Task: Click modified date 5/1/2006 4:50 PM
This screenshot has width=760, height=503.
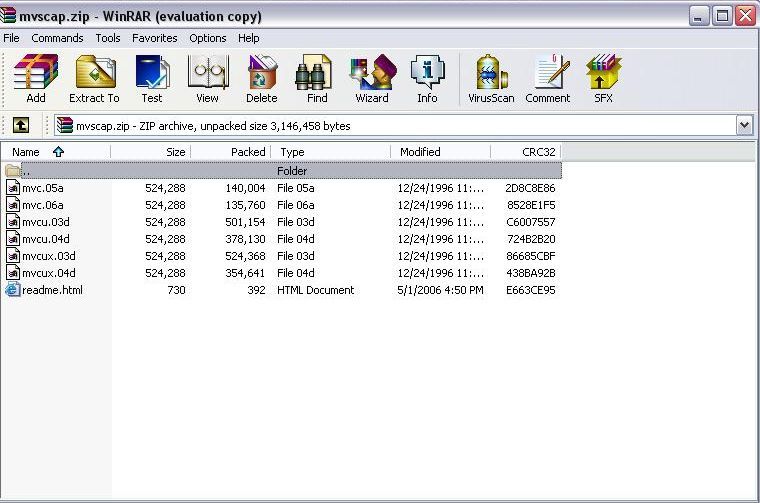Action: point(440,290)
